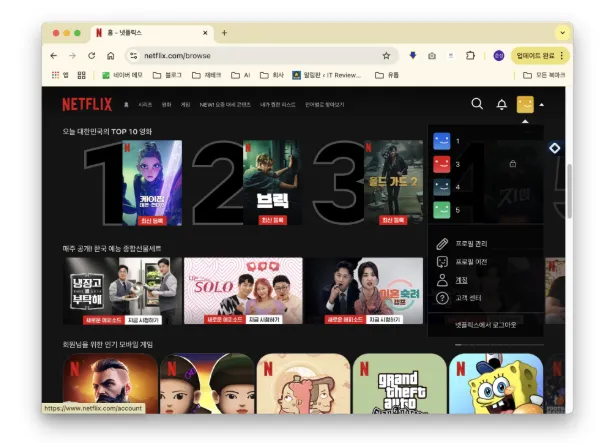Click the pencil icon for 프로필 관리

[x=442, y=244]
